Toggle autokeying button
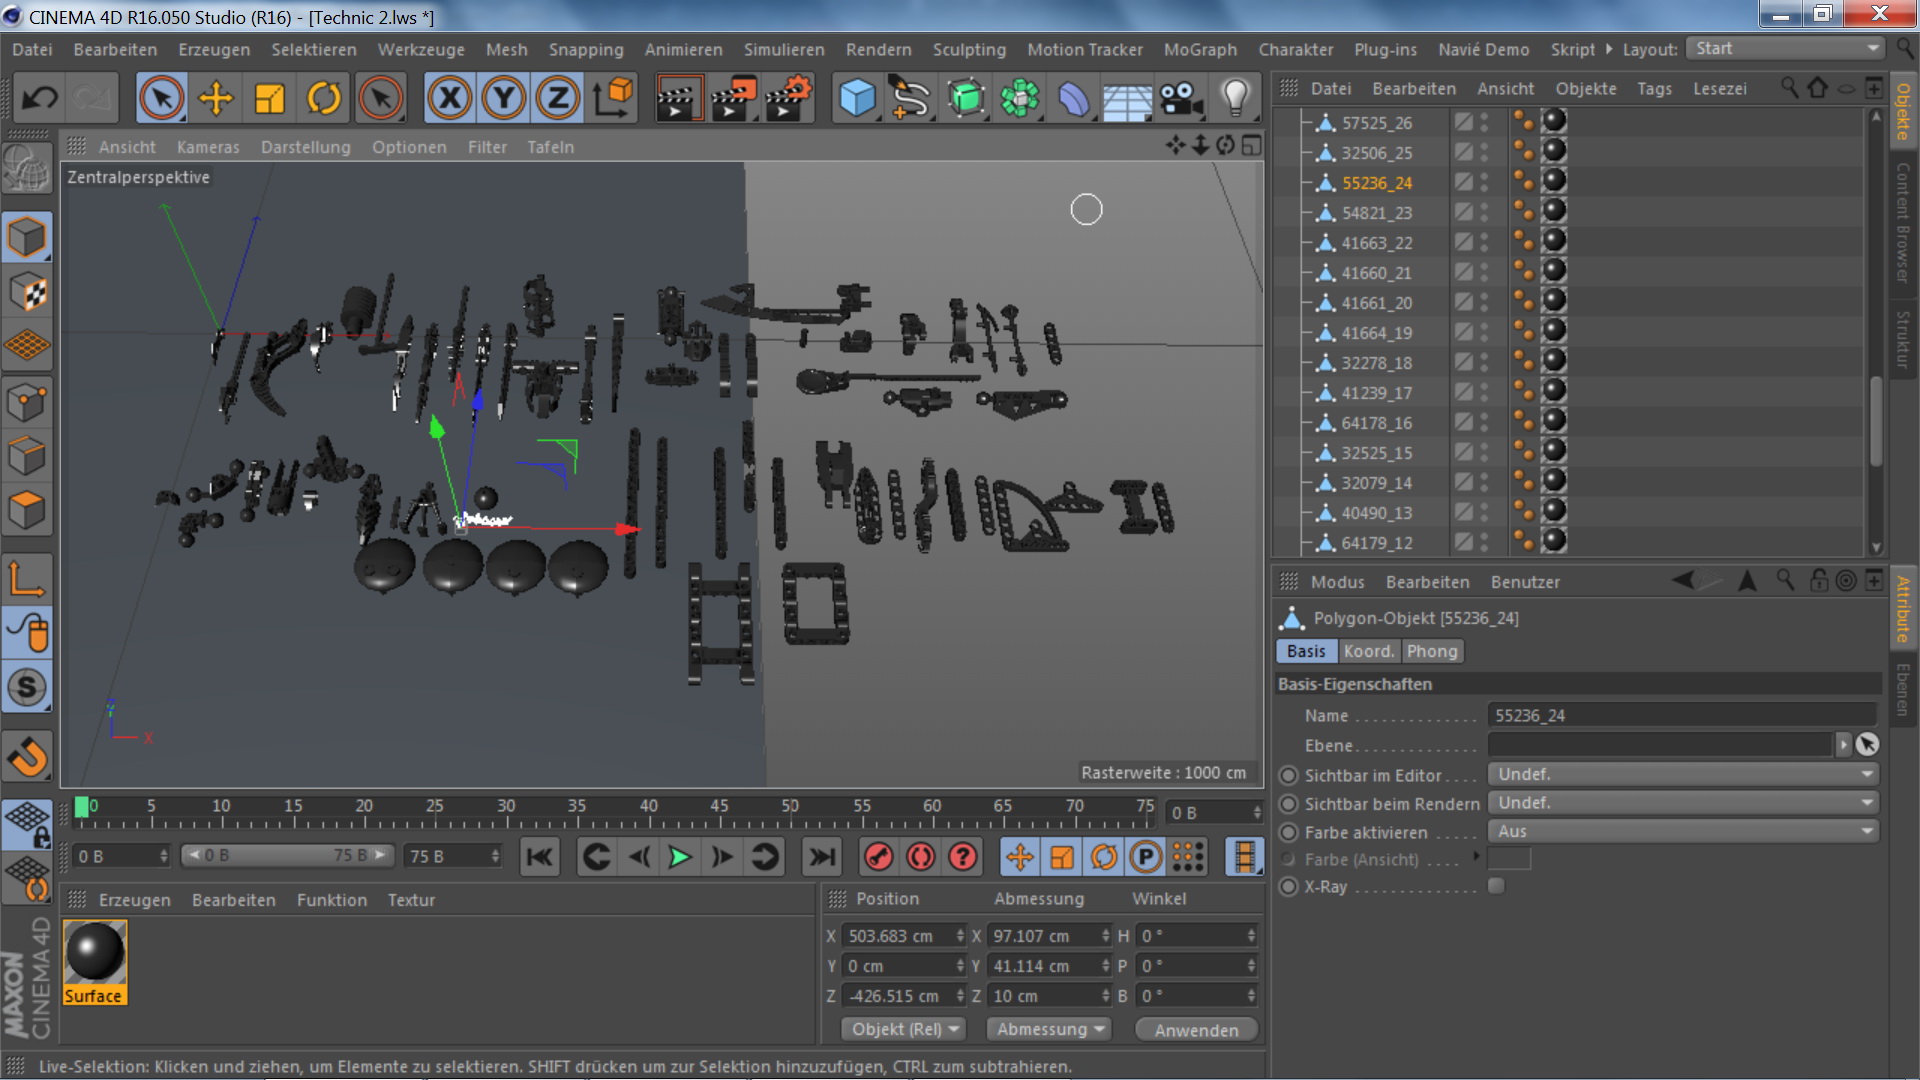The height and width of the screenshot is (1080, 1920). pyautogui.click(x=921, y=857)
